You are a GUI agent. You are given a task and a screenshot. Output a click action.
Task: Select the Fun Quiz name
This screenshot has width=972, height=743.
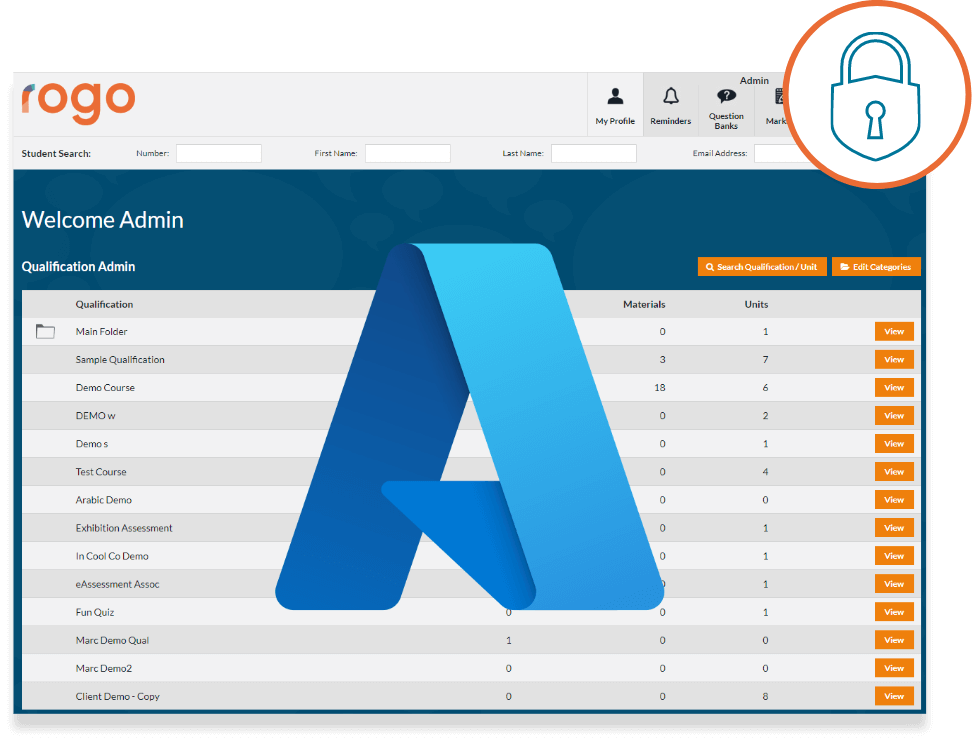[x=95, y=612]
